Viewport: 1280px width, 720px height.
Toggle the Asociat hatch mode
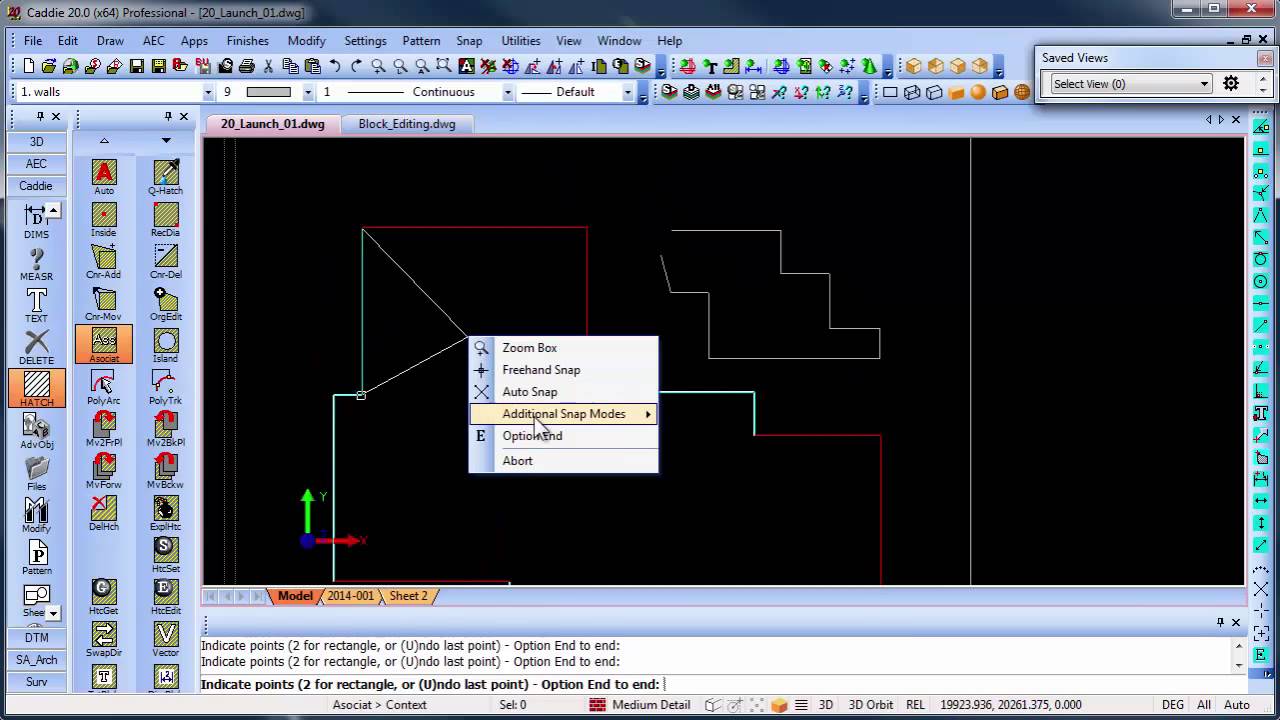104,344
